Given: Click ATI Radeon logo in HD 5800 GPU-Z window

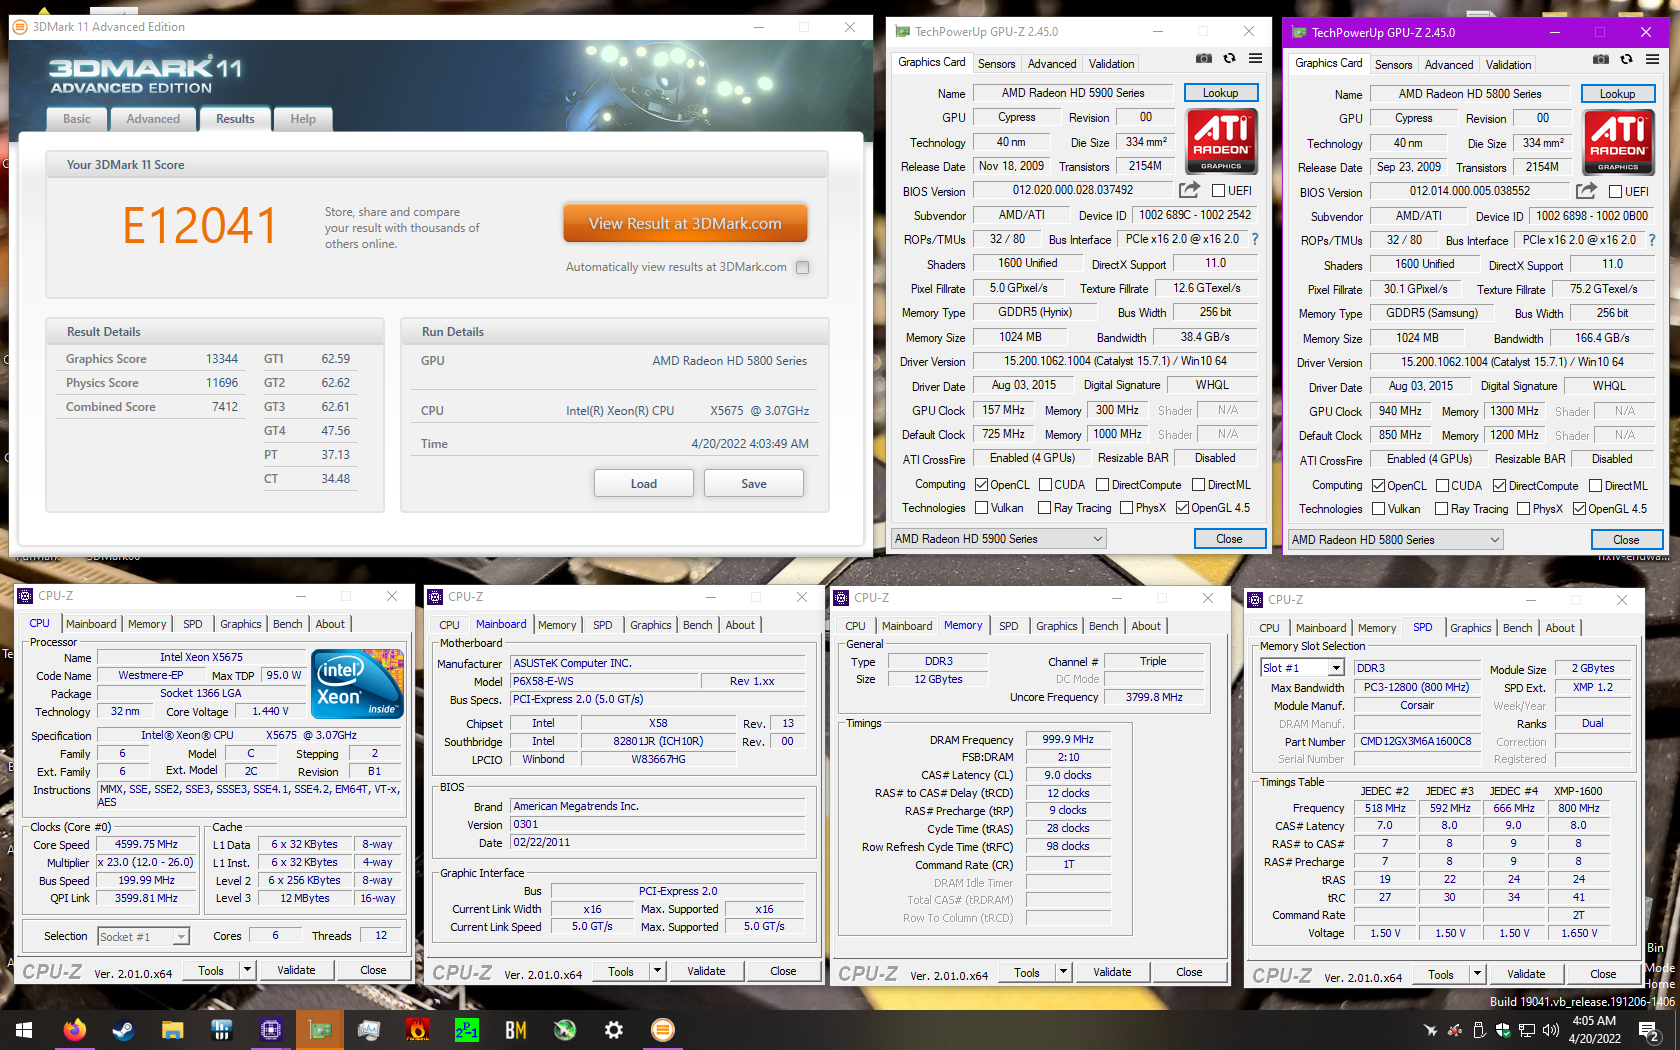Looking at the screenshot, I should coord(1618,141).
